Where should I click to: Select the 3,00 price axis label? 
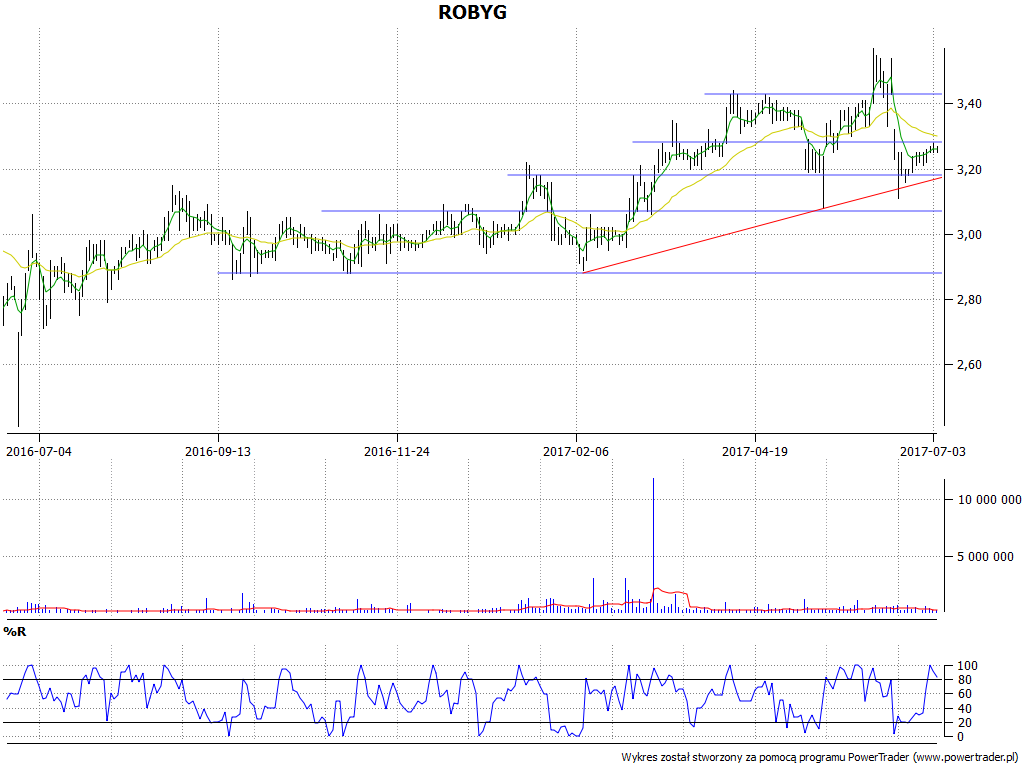coord(968,235)
